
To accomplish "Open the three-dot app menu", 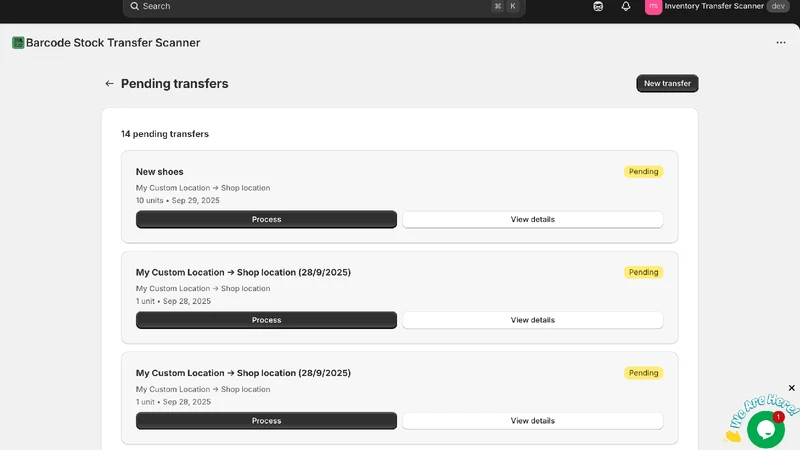I will coord(781,42).
